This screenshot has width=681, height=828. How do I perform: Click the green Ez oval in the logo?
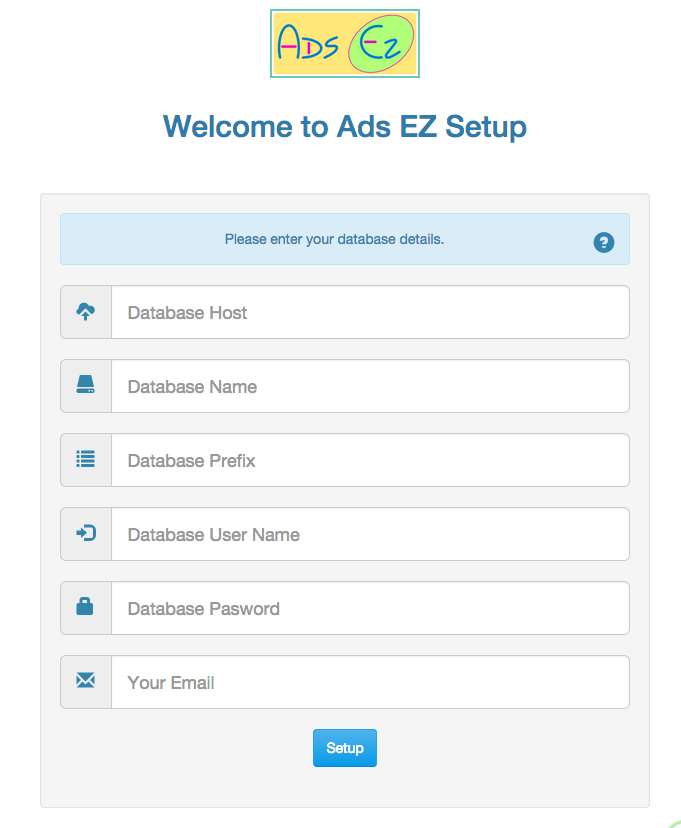click(381, 44)
